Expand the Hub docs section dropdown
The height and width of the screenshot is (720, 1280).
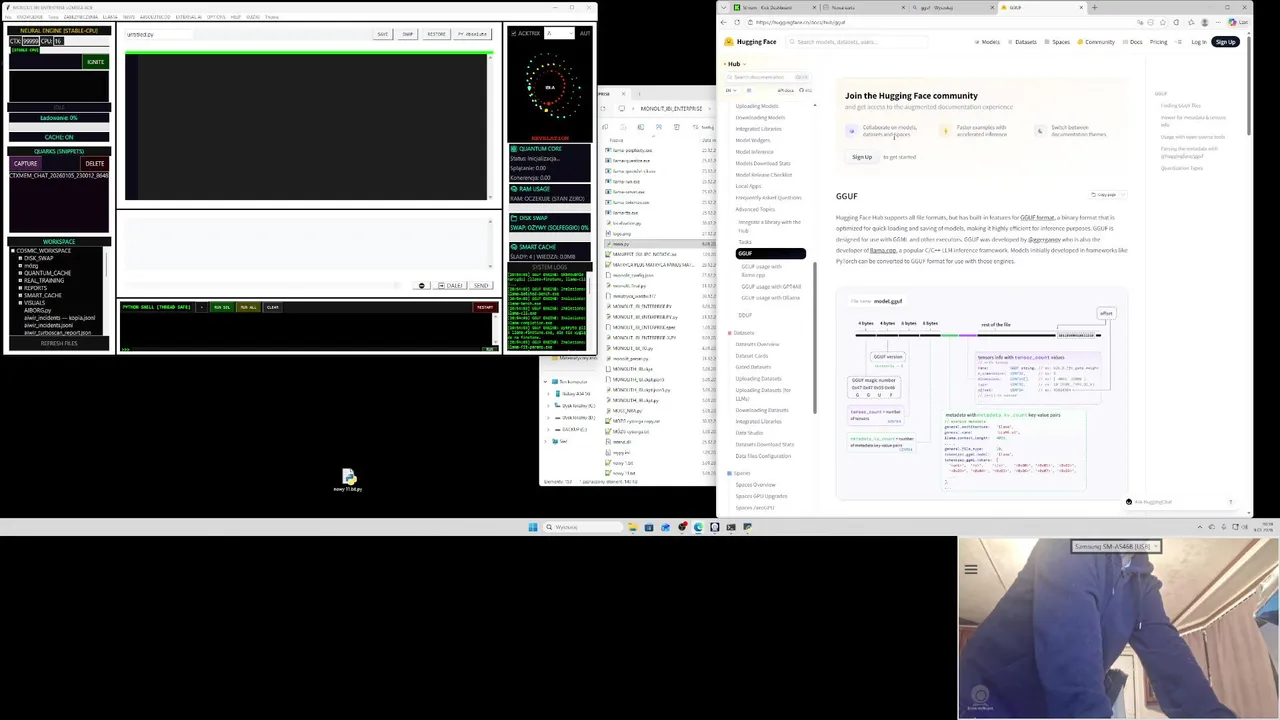coord(737,64)
